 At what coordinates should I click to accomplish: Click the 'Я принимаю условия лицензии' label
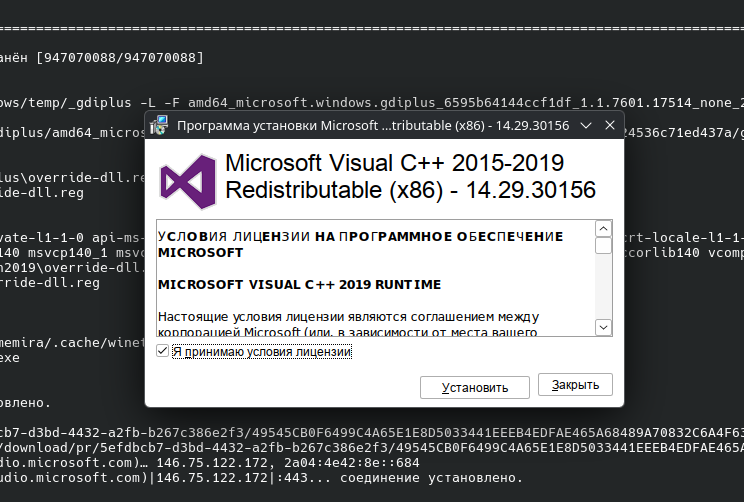pyautogui.click(x=261, y=352)
